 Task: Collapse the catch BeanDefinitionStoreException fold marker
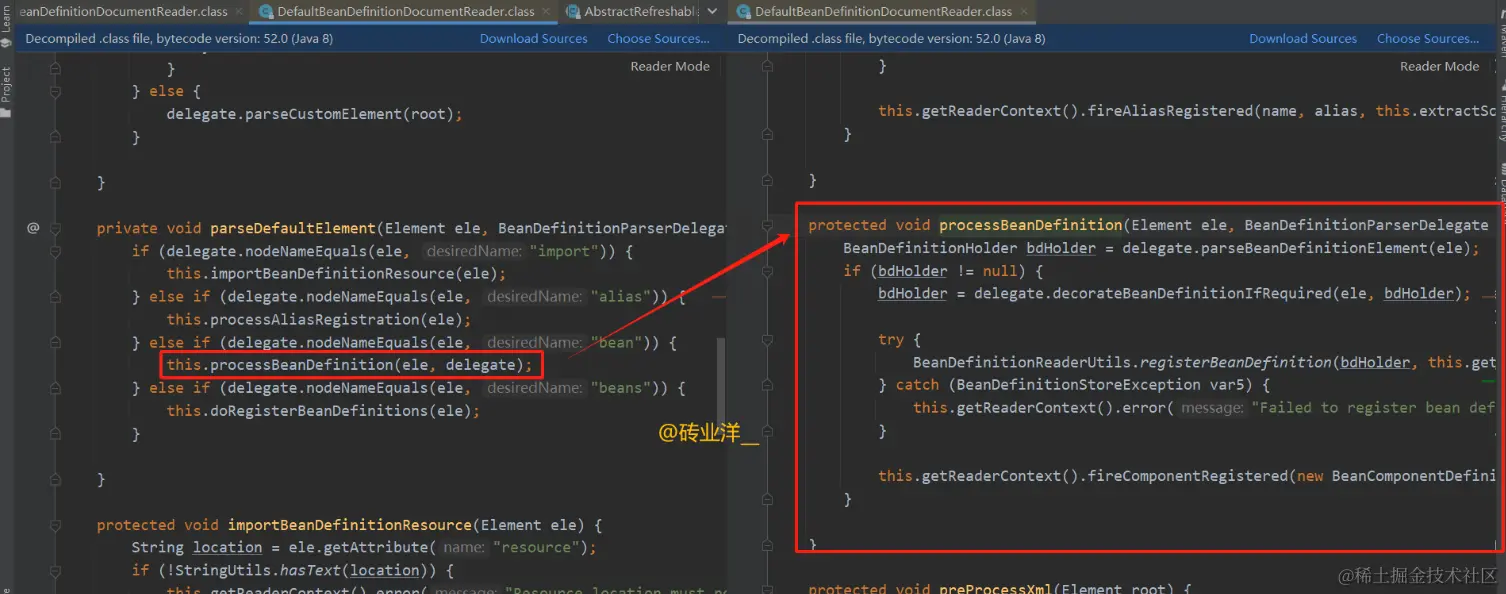click(x=767, y=385)
